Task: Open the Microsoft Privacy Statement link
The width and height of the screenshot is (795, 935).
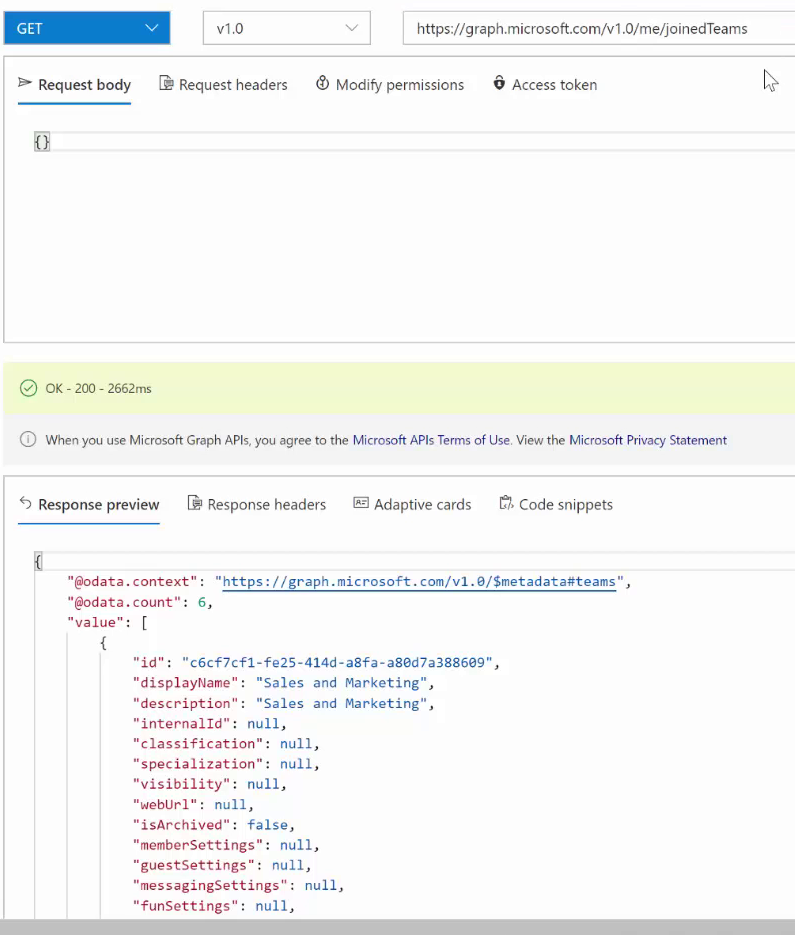Action: tap(648, 440)
